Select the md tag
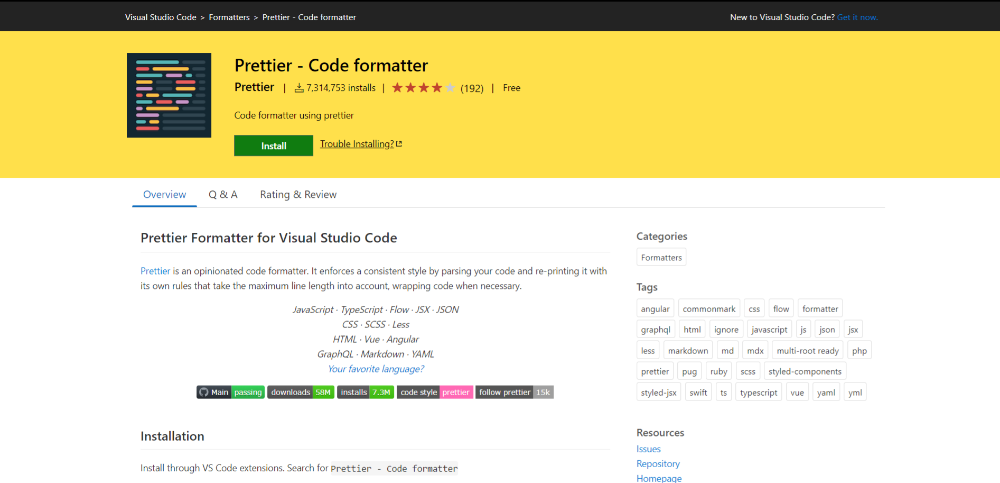 (x=728, y=351)
